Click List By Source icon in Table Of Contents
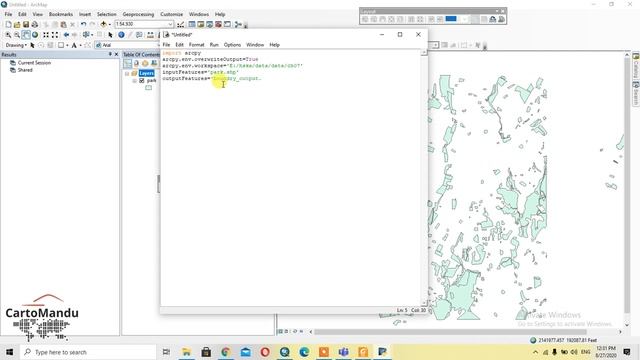The width and height of the screenshot is (640, 360). tap(136, 63)
